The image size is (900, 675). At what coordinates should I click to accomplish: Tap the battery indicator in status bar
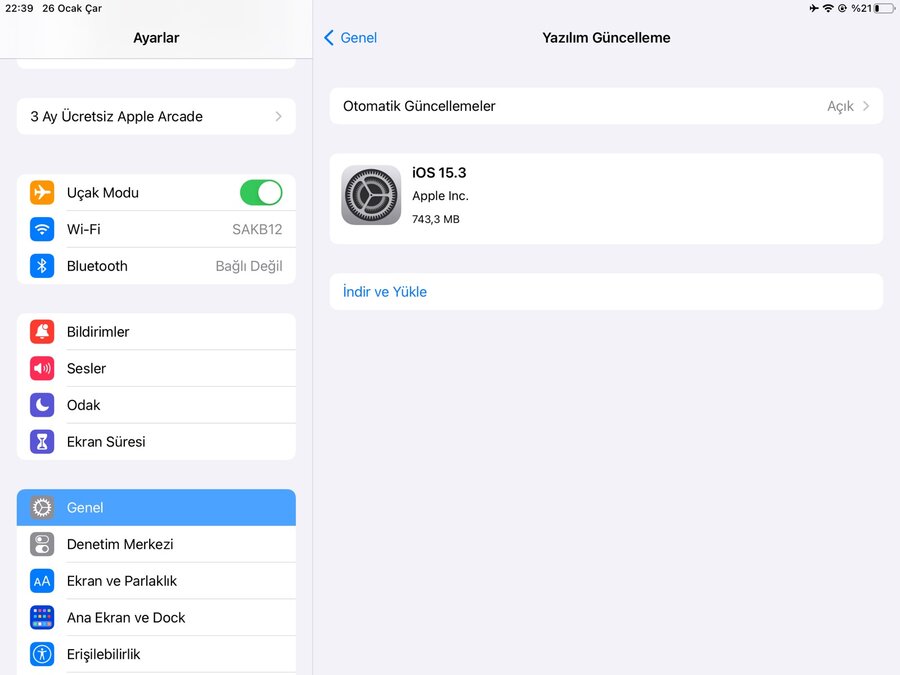(885, 8)
